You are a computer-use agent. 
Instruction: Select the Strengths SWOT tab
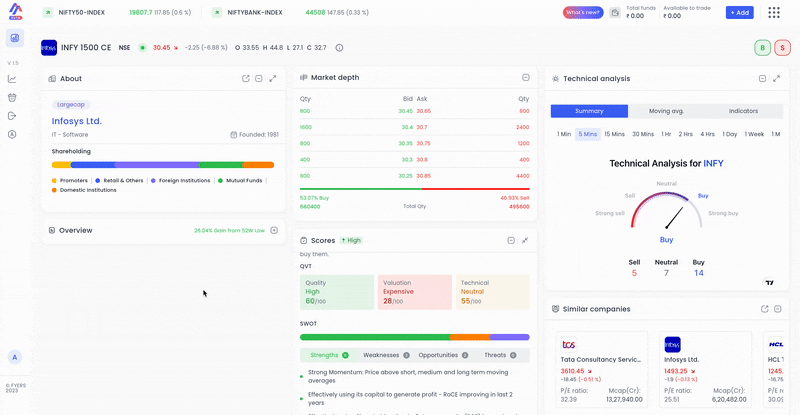tap(329, 355)
